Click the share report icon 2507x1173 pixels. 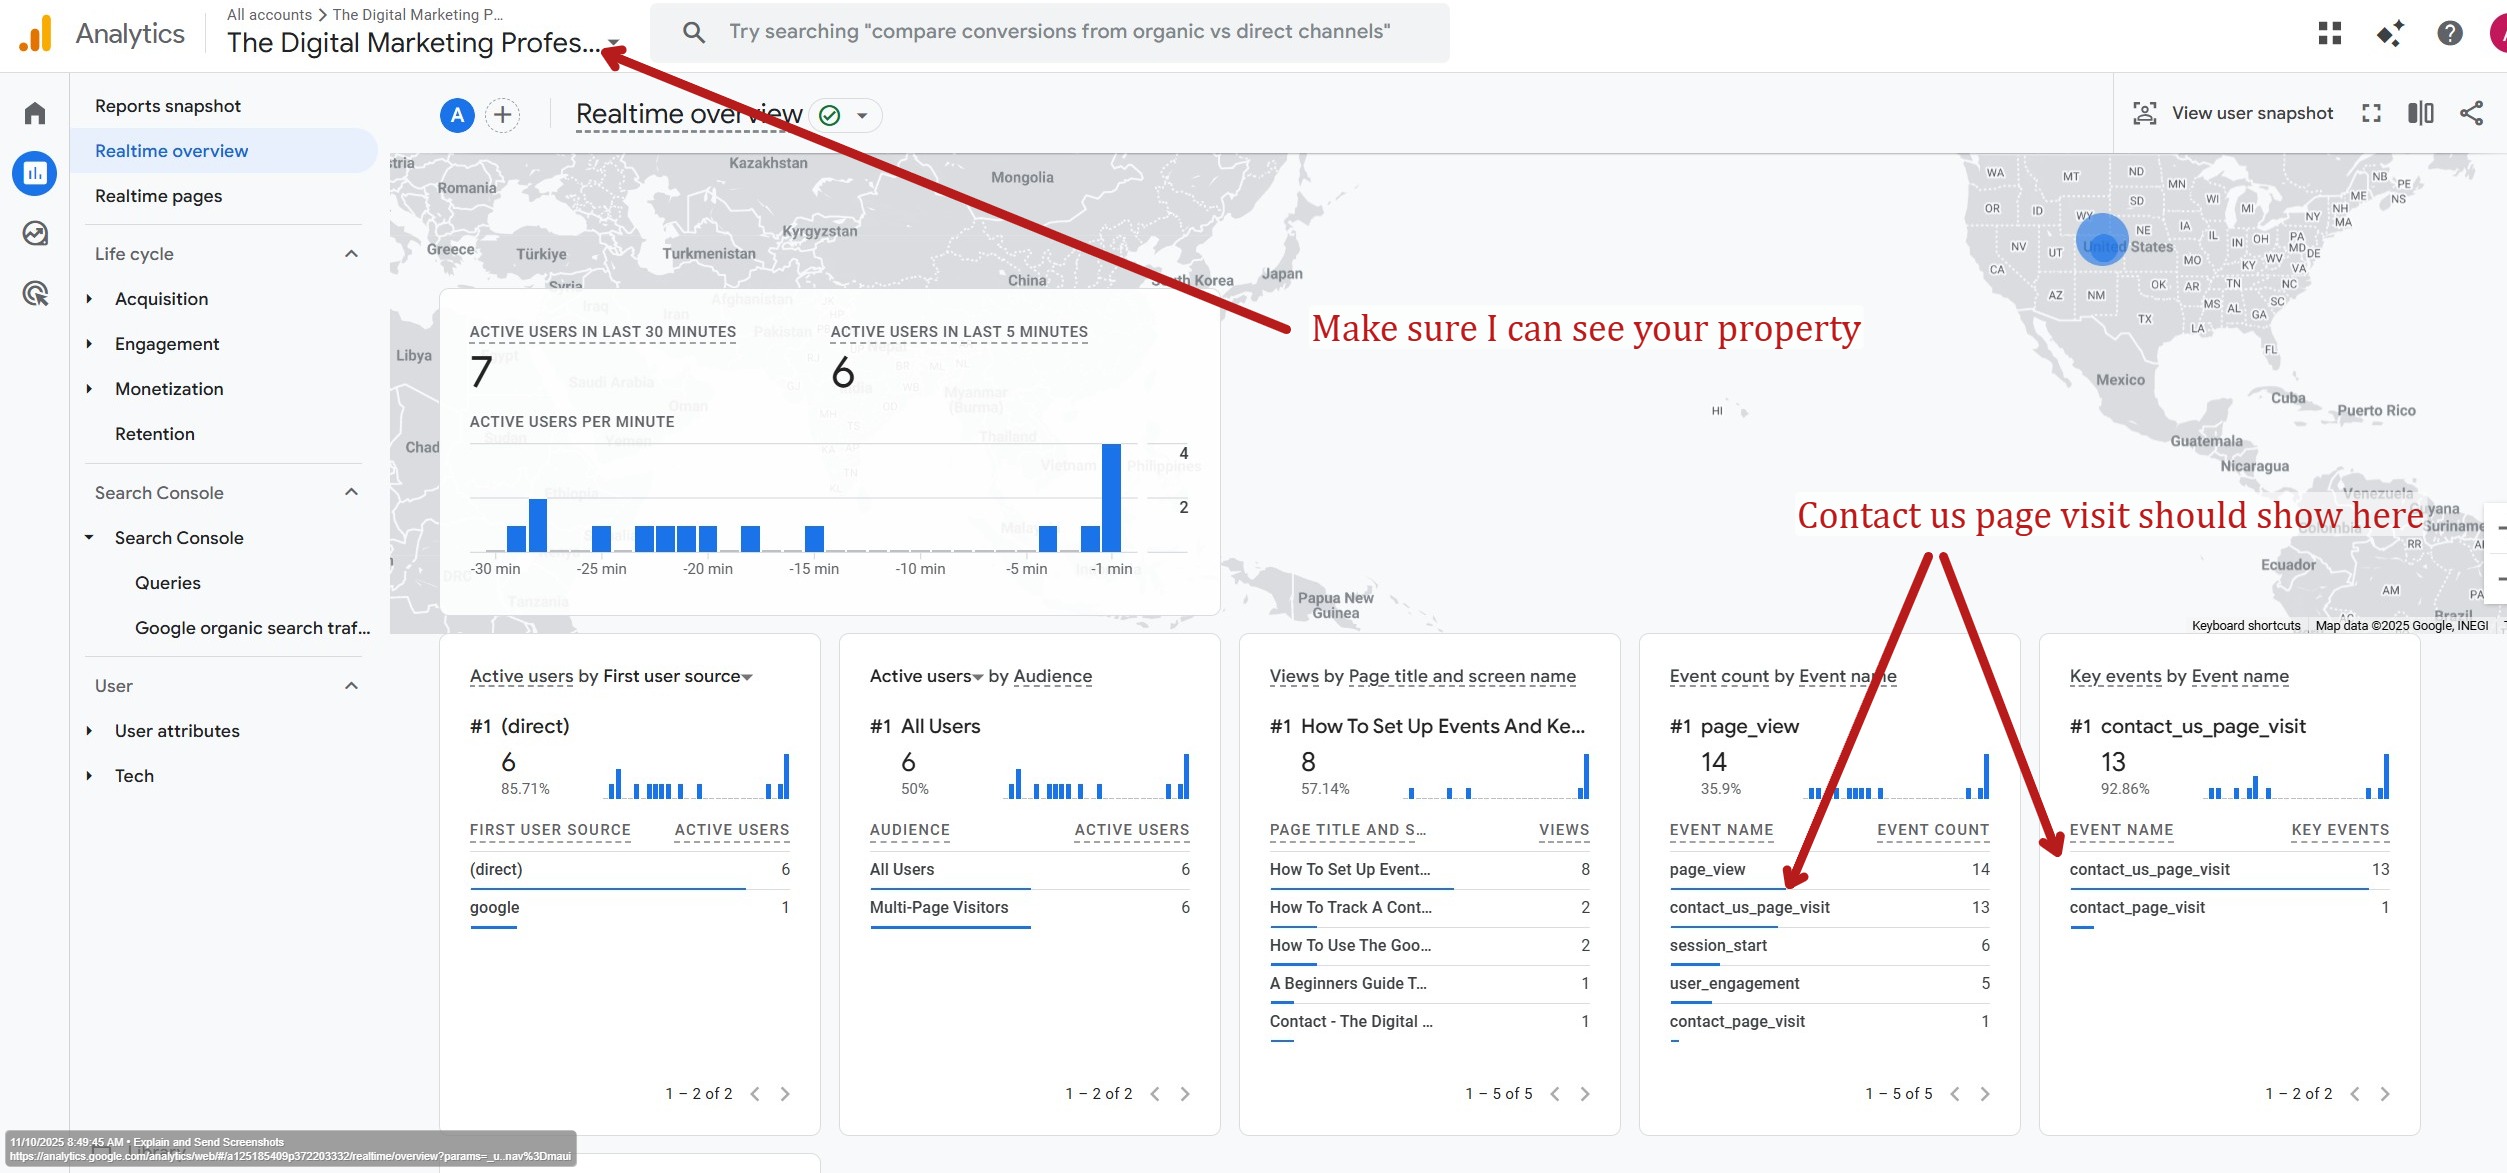pyautogui.click(x=2471, y=113)
